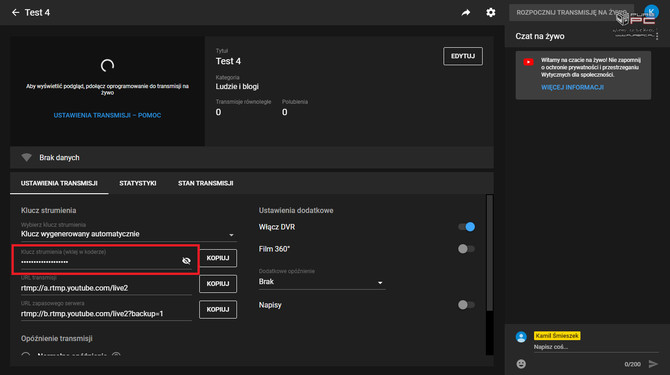Click the account avatar K icon
Screen dimensions: 670x375
pyautogui.click(x=651, y=12)
